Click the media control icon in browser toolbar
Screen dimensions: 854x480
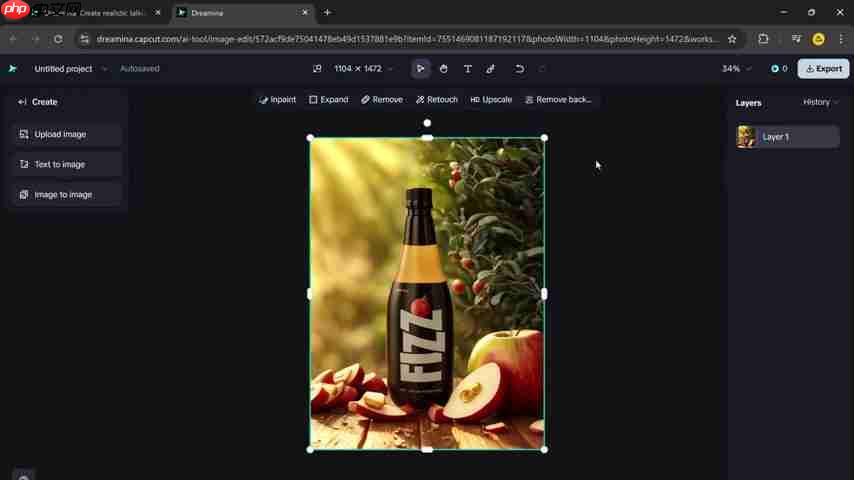pyautogui.click(x=796, y=39)
